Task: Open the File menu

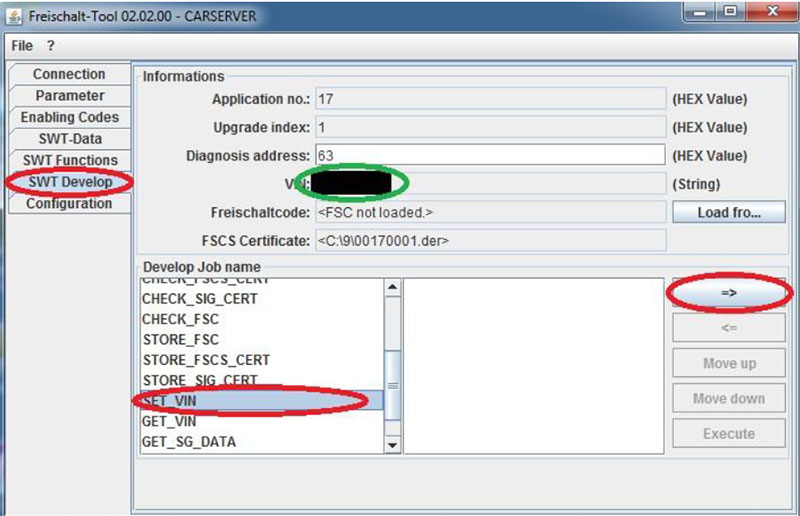Action: tap(22, 45)
